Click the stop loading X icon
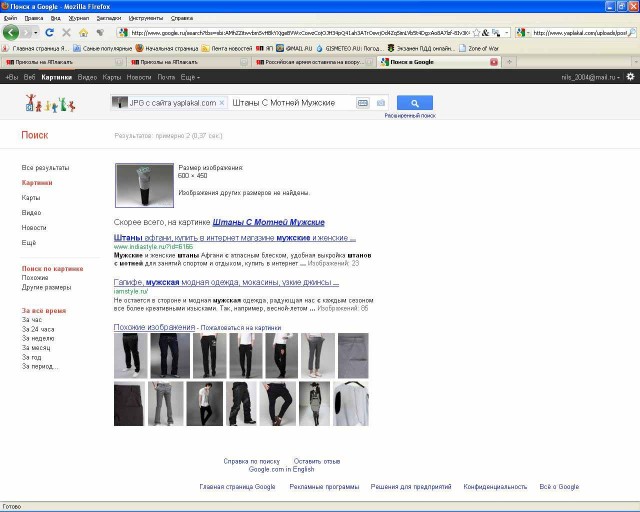Screen dimensions: 640x512 (66, 32)
